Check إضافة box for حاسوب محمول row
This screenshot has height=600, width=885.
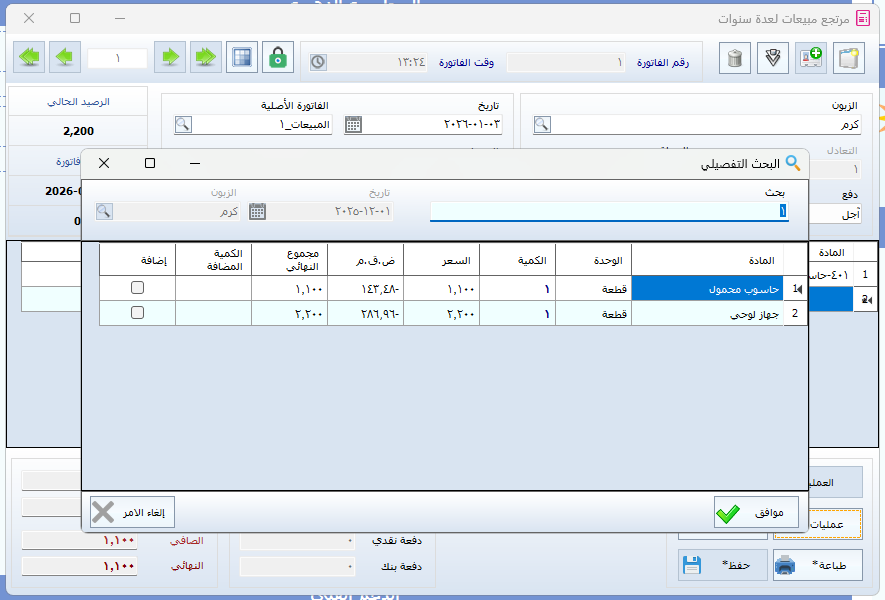tap(137, 288)
